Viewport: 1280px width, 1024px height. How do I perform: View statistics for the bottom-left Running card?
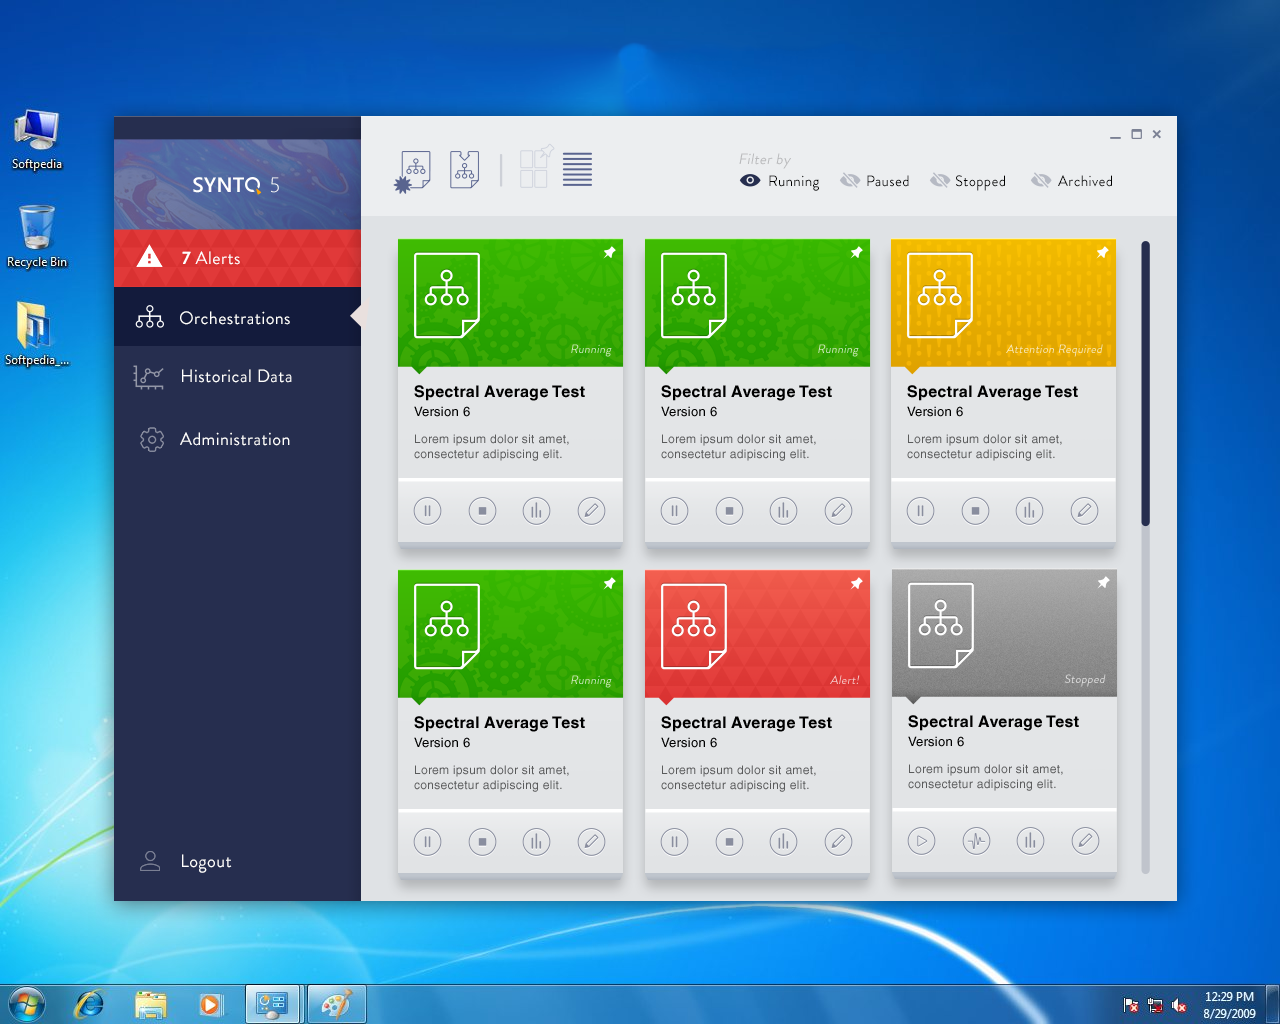[x=536, y=842]
